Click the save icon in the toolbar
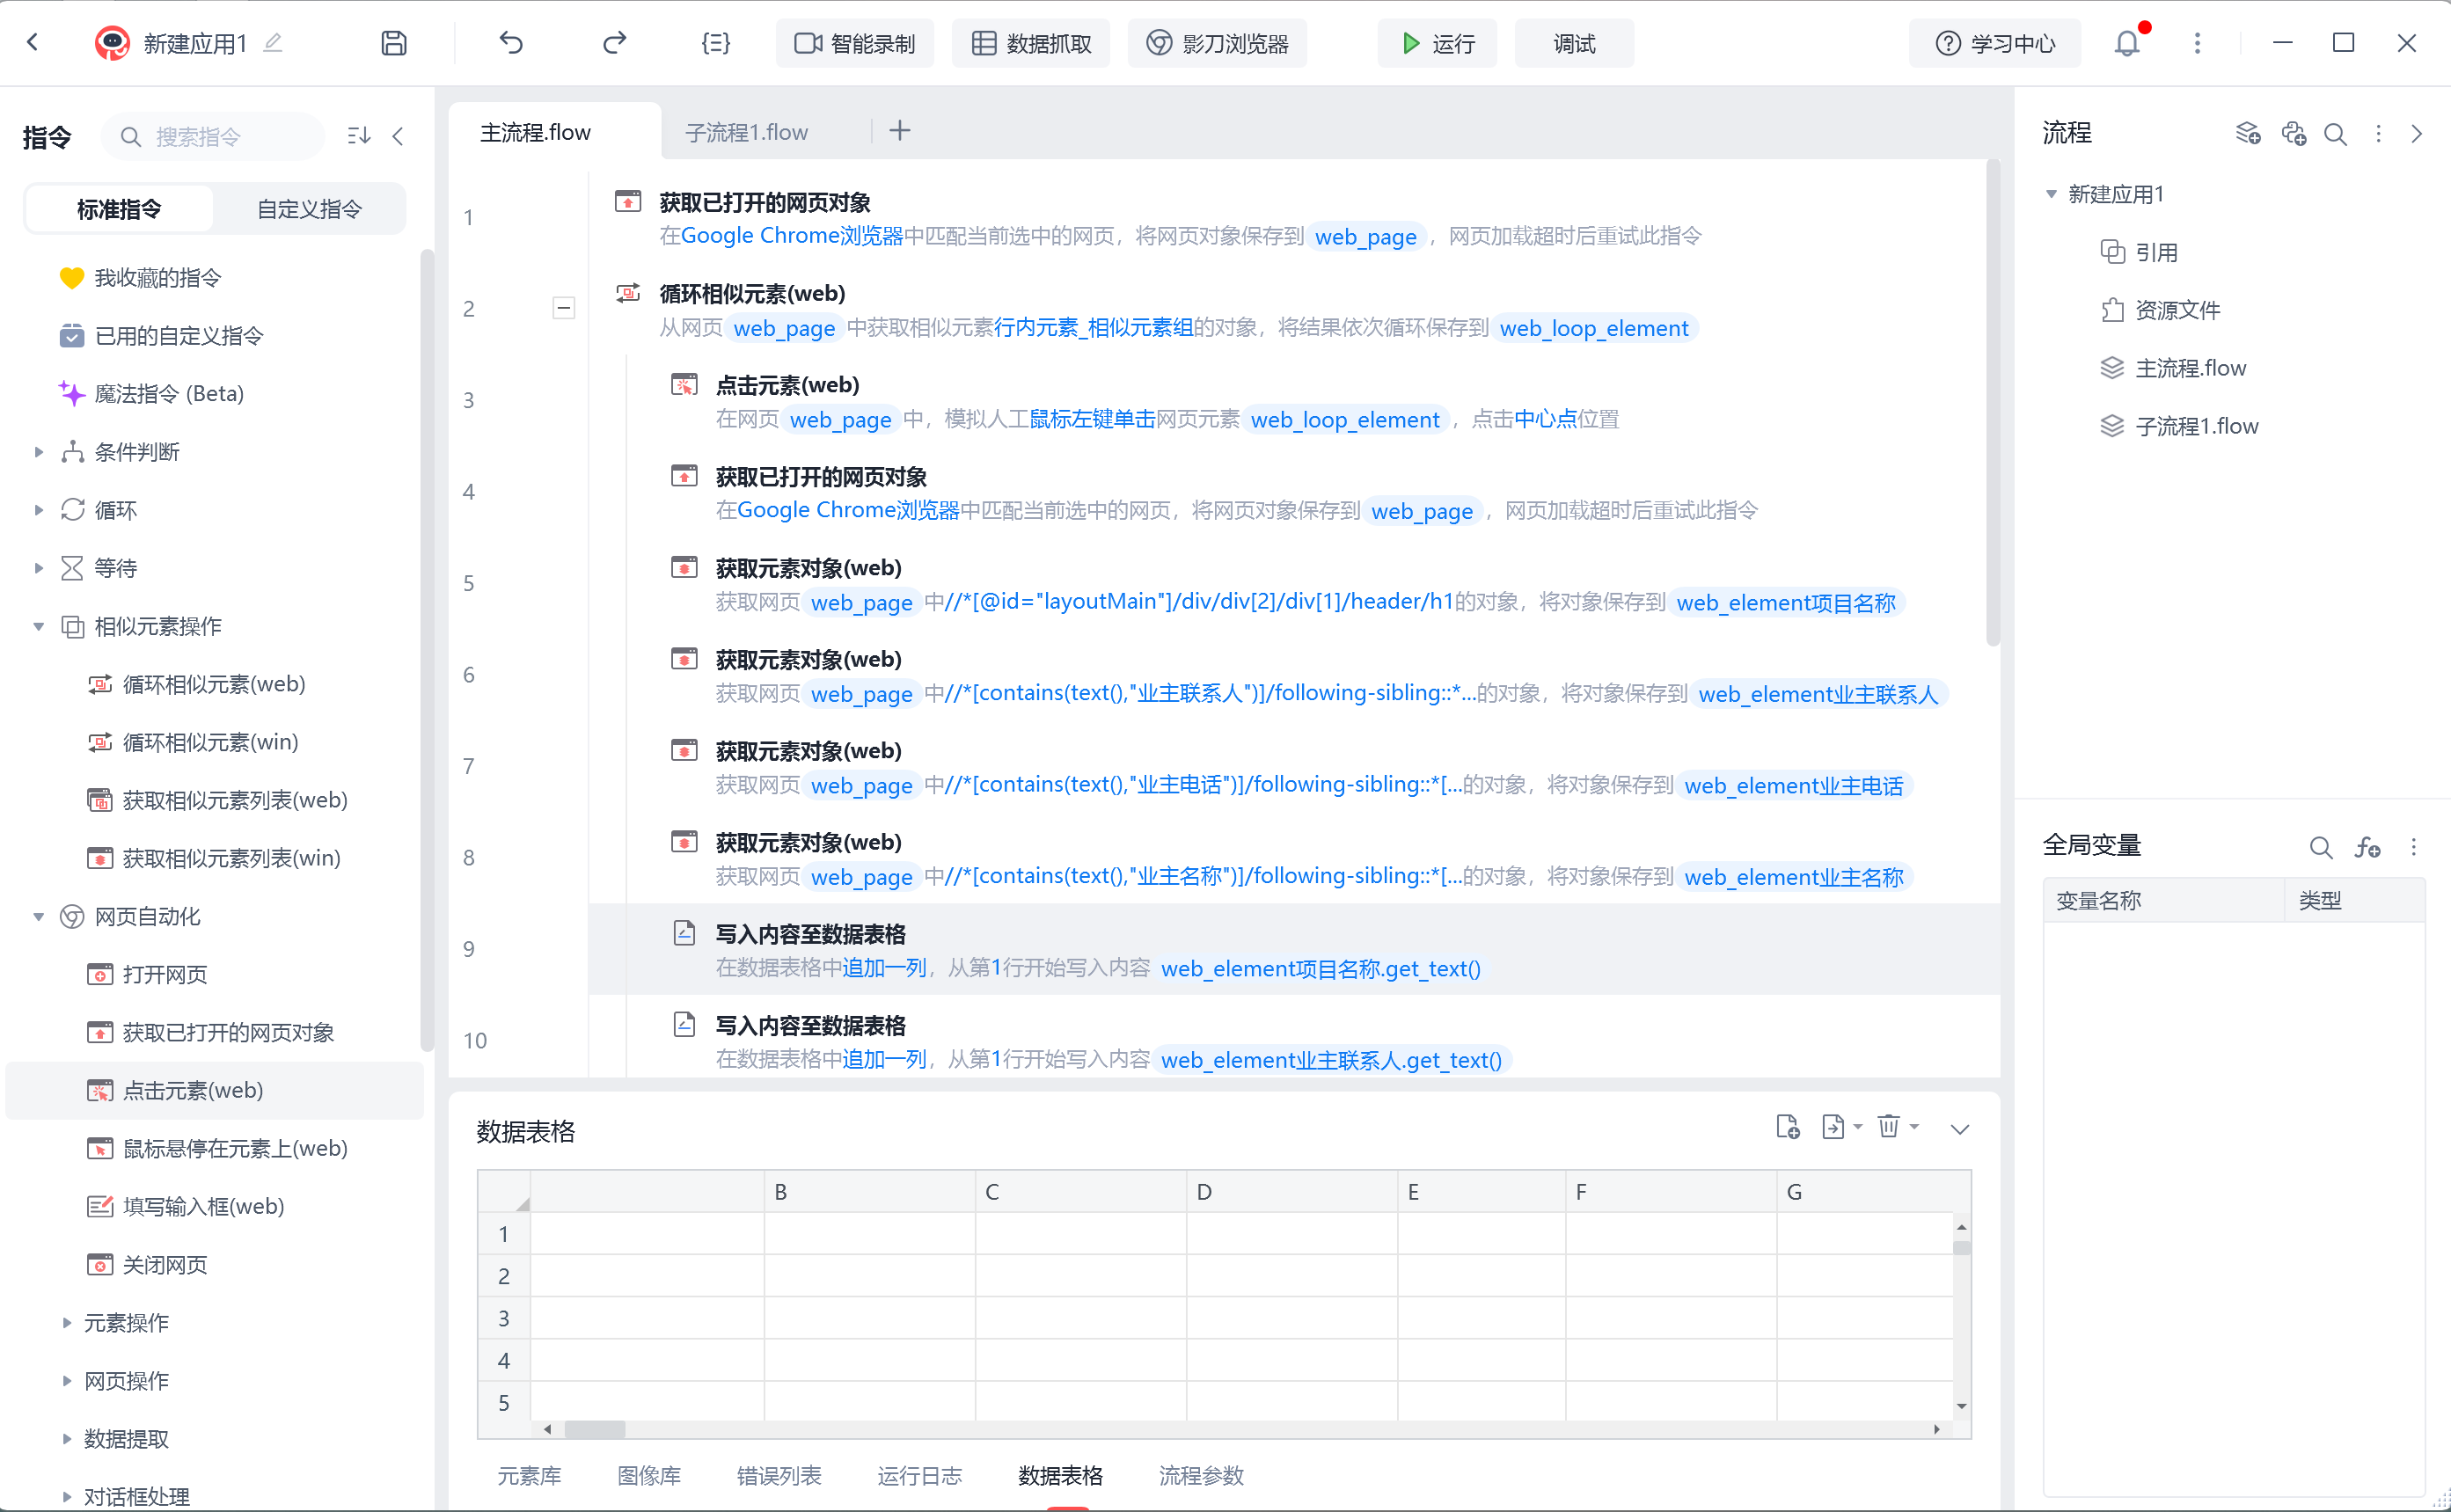The width and height of the screenshot is (2451, 1512). click(x=394, y=43)
